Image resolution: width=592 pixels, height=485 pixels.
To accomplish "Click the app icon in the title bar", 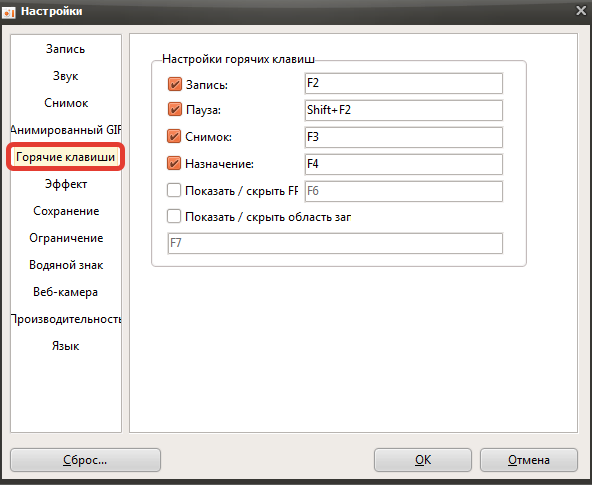I will 8,12.
